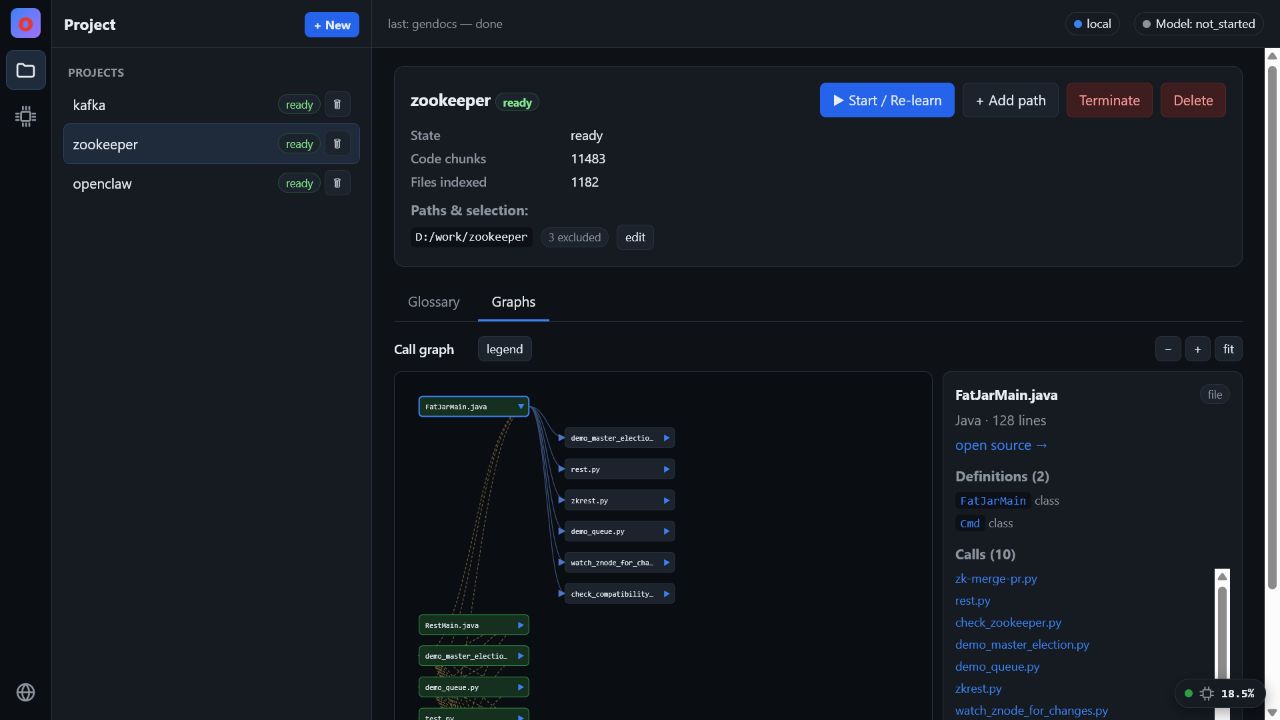Viewport: 1280px width, 720px height.
Task: Edit the paths & selection
Action: click(x=635, y=237)
